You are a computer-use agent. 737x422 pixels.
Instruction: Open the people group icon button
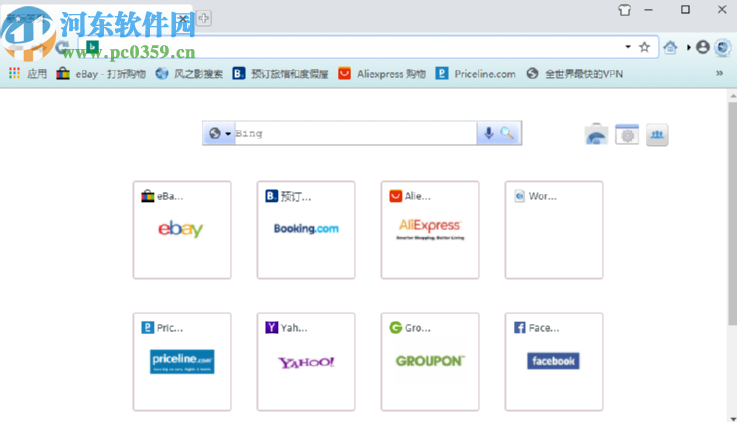[657, 135]
